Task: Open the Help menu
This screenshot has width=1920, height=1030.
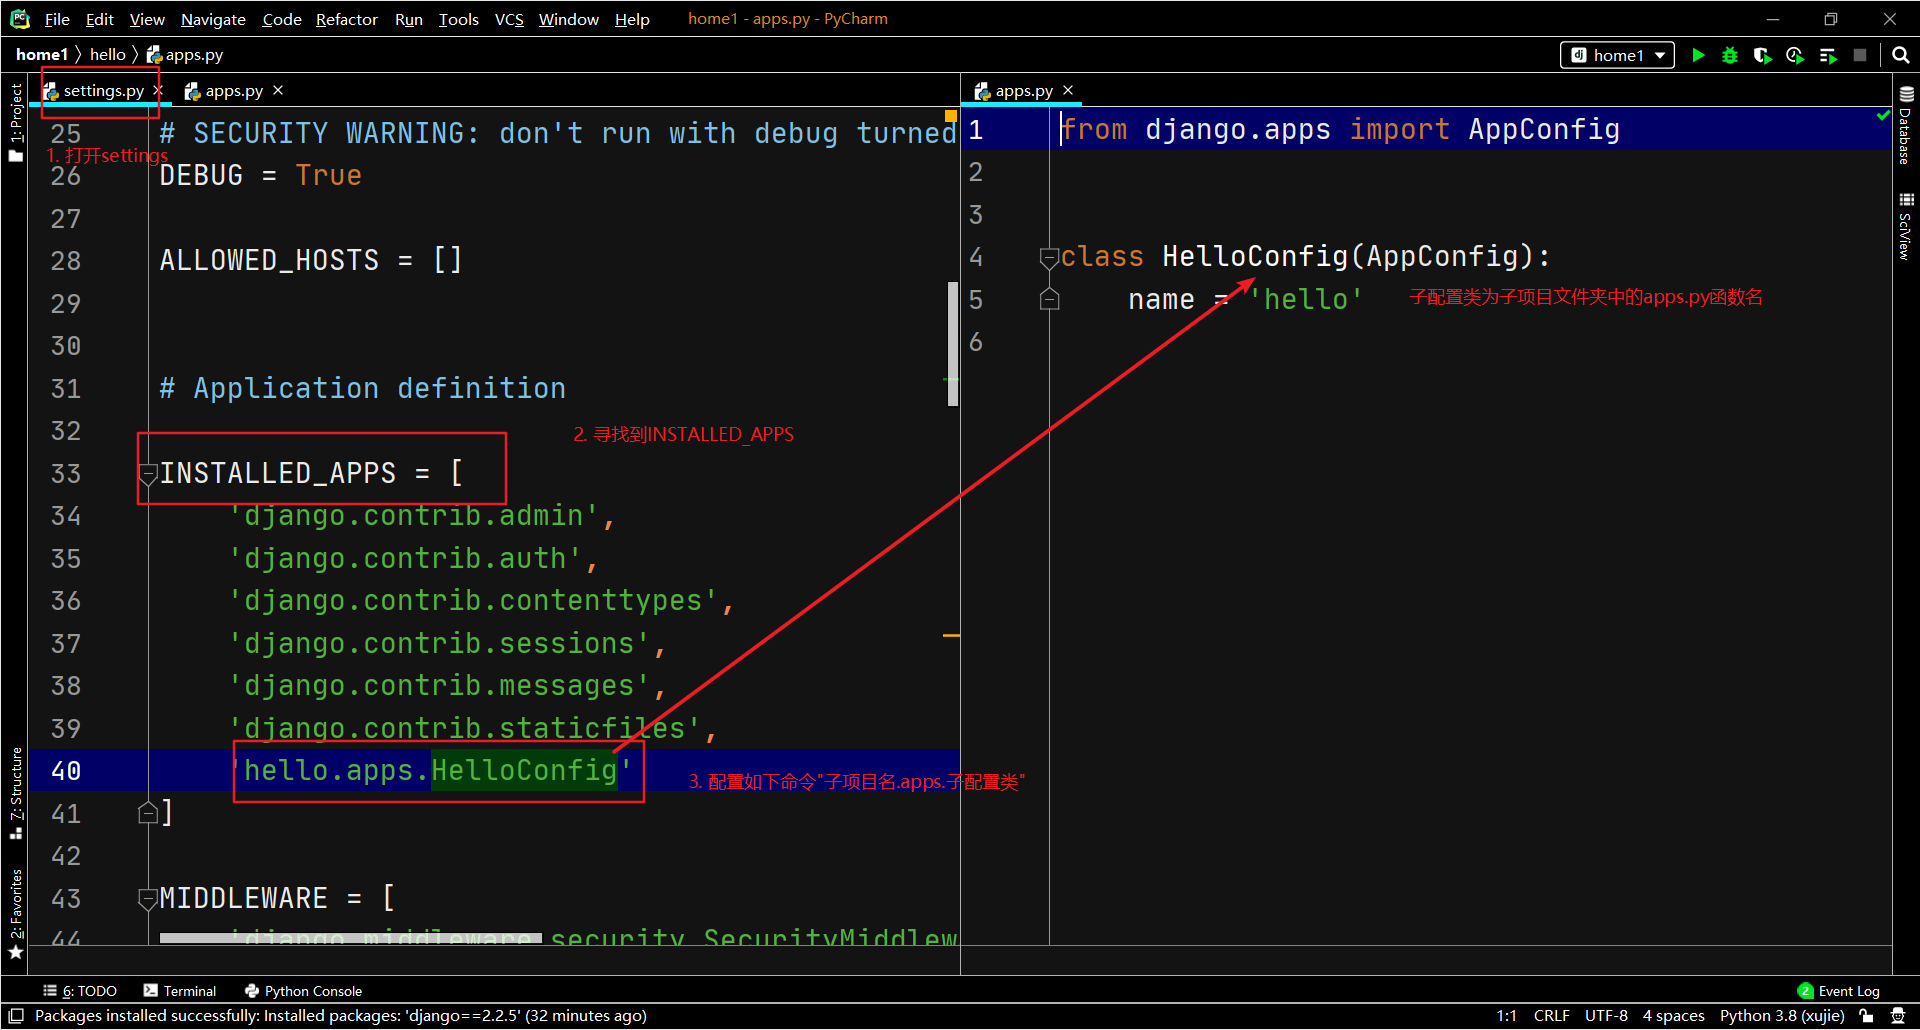Action: pyautogui.click(x=632, y=19)
